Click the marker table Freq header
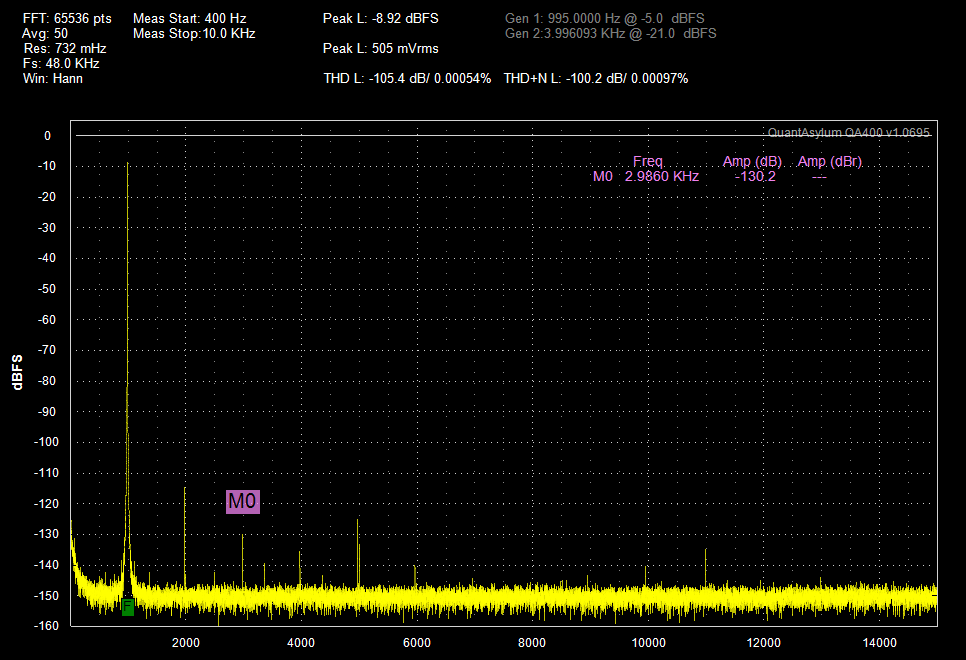 point(647,161)
